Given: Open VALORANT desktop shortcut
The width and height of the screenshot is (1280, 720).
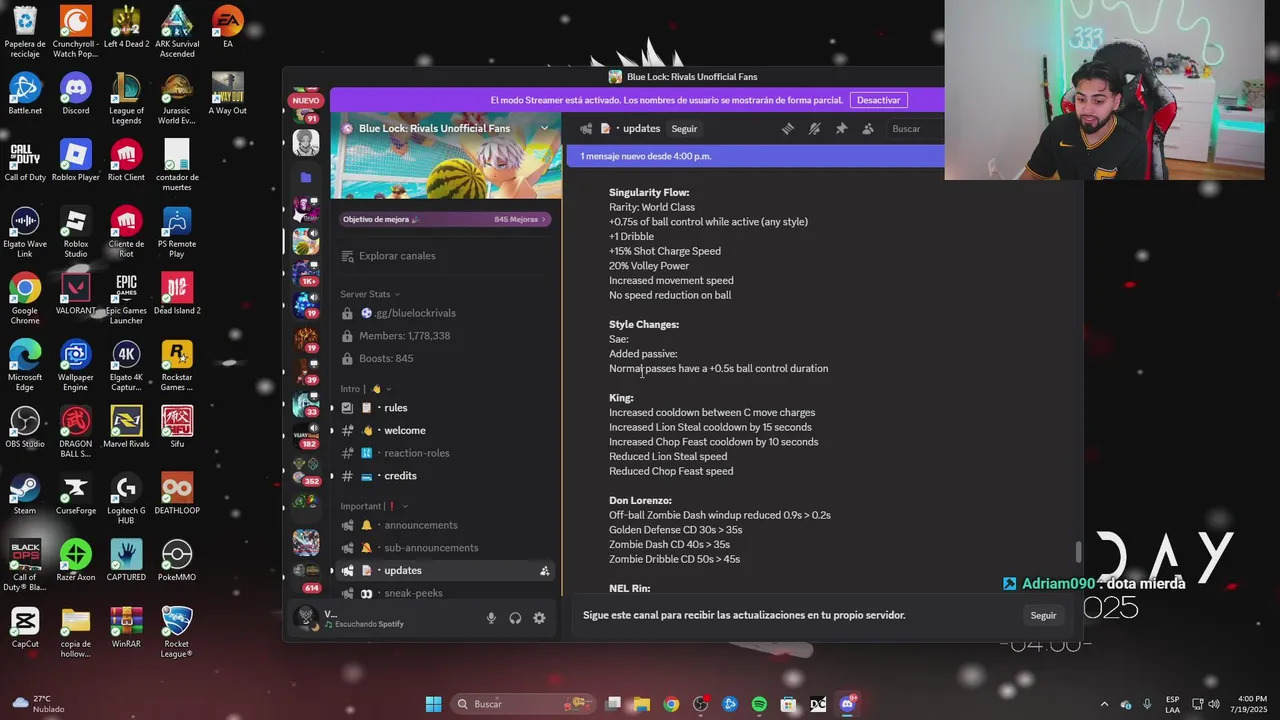Looking at the screenshot, I should click(x=76, y=294).
